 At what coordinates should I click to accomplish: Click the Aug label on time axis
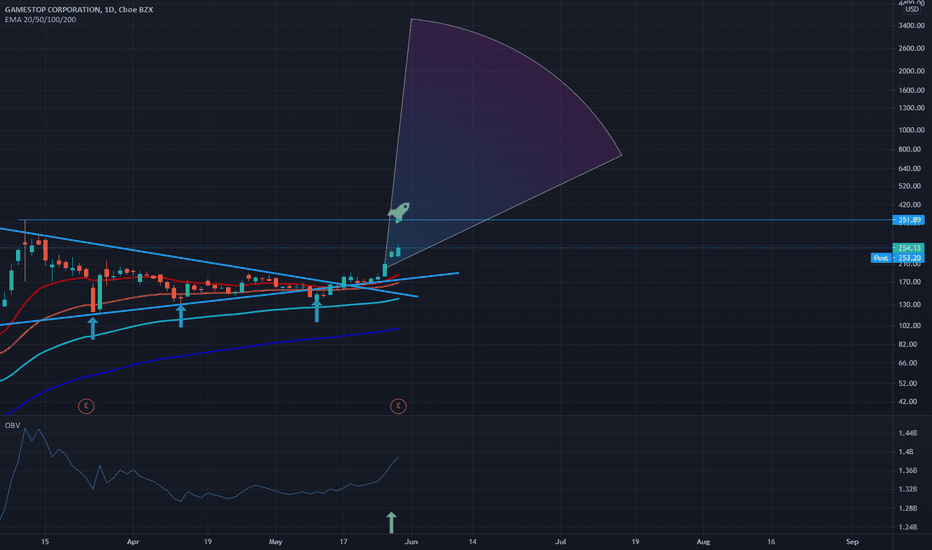point(703,542)
